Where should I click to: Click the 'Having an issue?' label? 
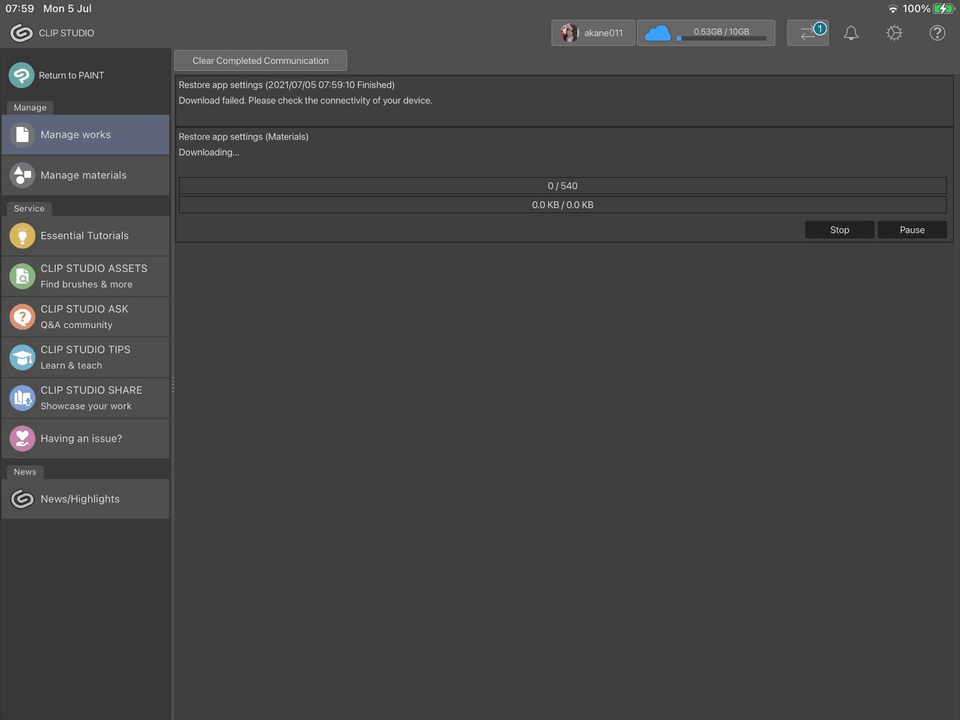click(x=81, y=438)
